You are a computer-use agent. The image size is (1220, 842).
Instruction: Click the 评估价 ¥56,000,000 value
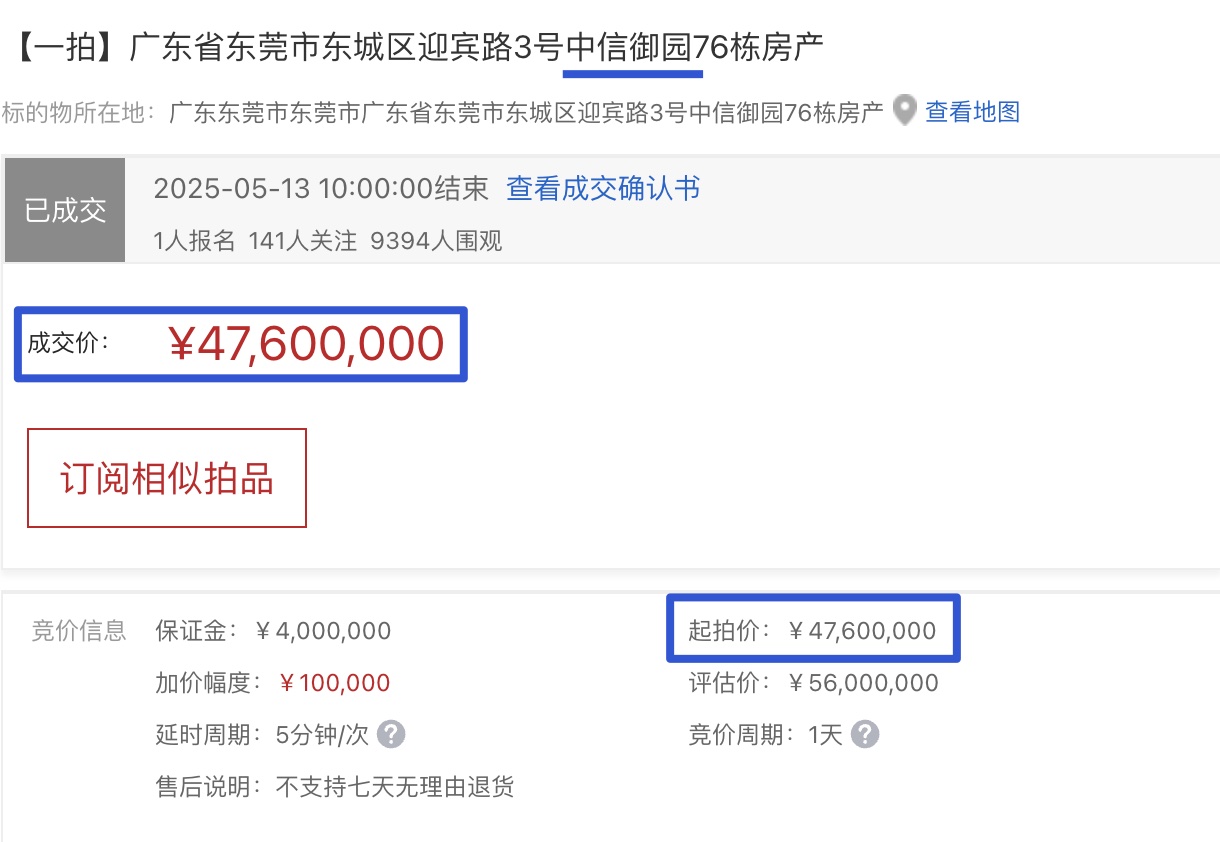pos(863,683)
